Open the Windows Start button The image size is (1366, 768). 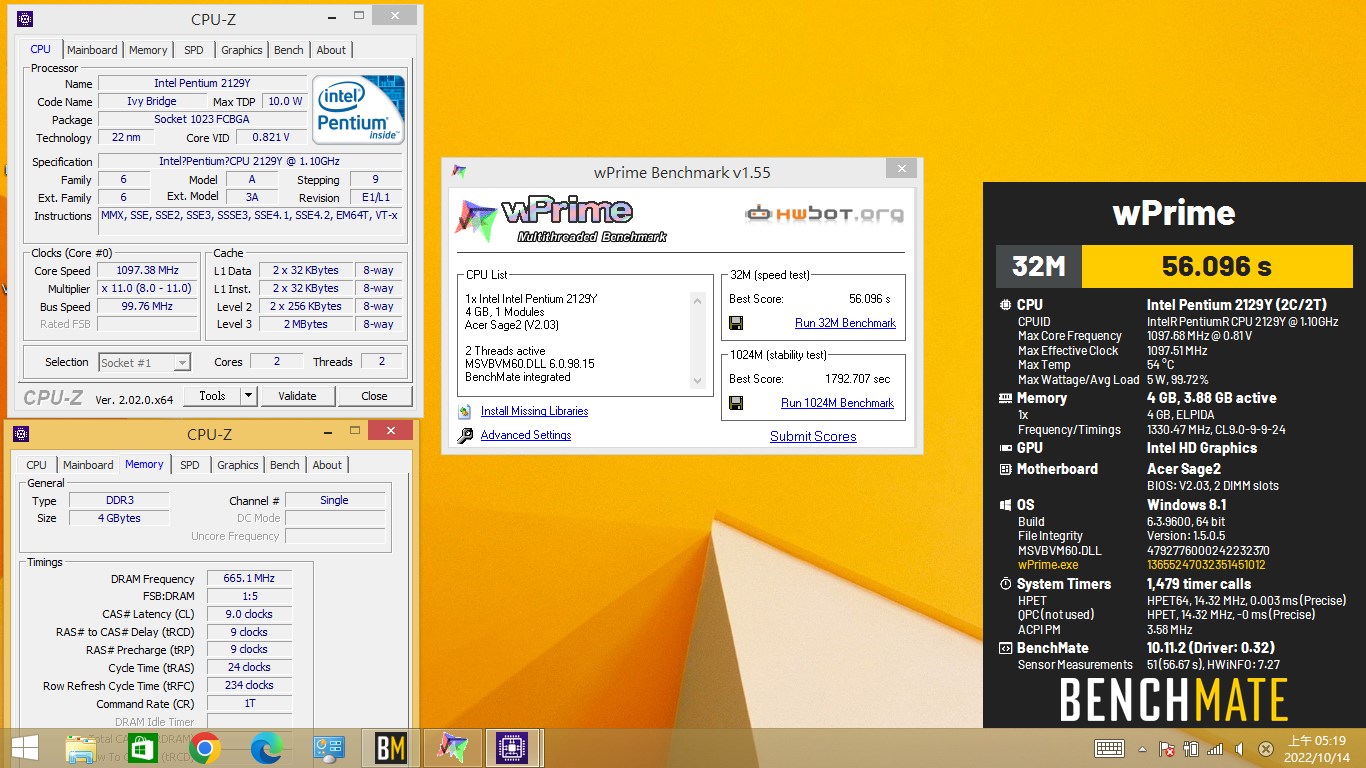(x=25, y=748)
